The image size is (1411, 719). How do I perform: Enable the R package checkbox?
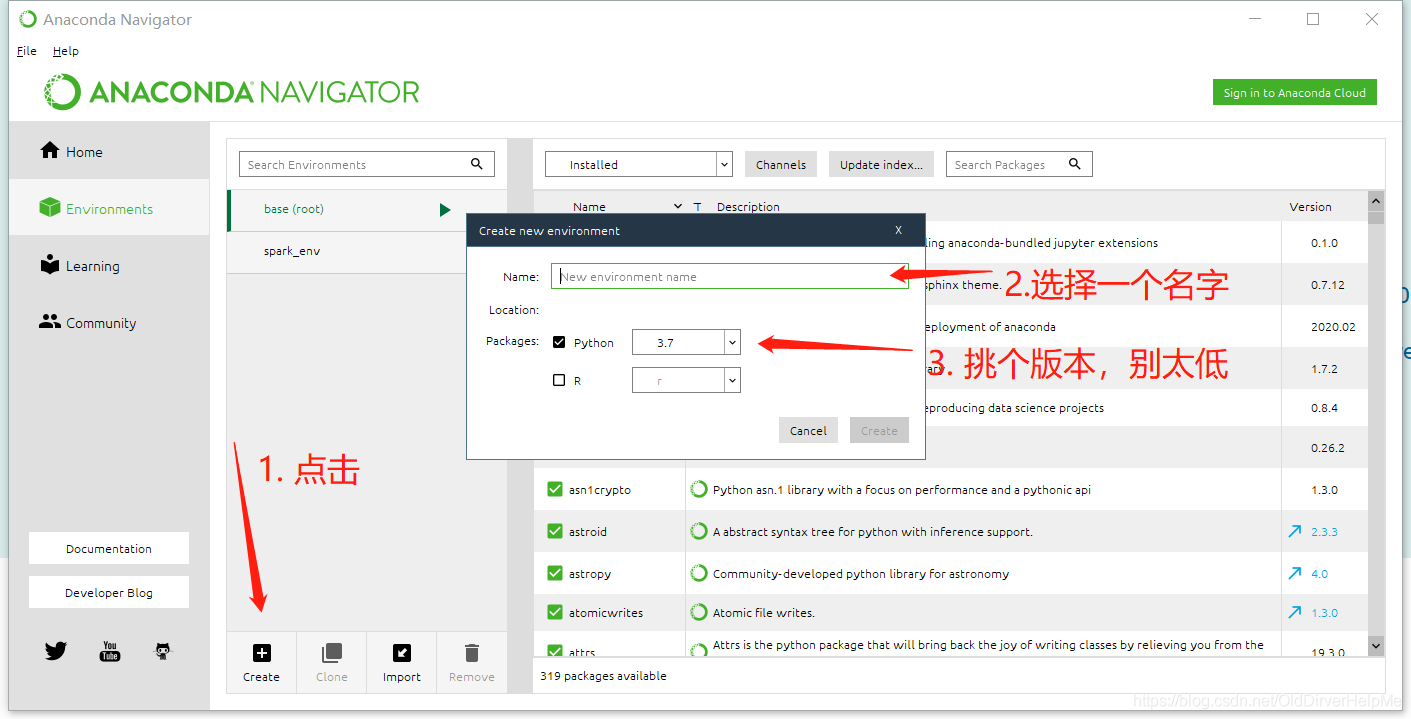(559, 380)
